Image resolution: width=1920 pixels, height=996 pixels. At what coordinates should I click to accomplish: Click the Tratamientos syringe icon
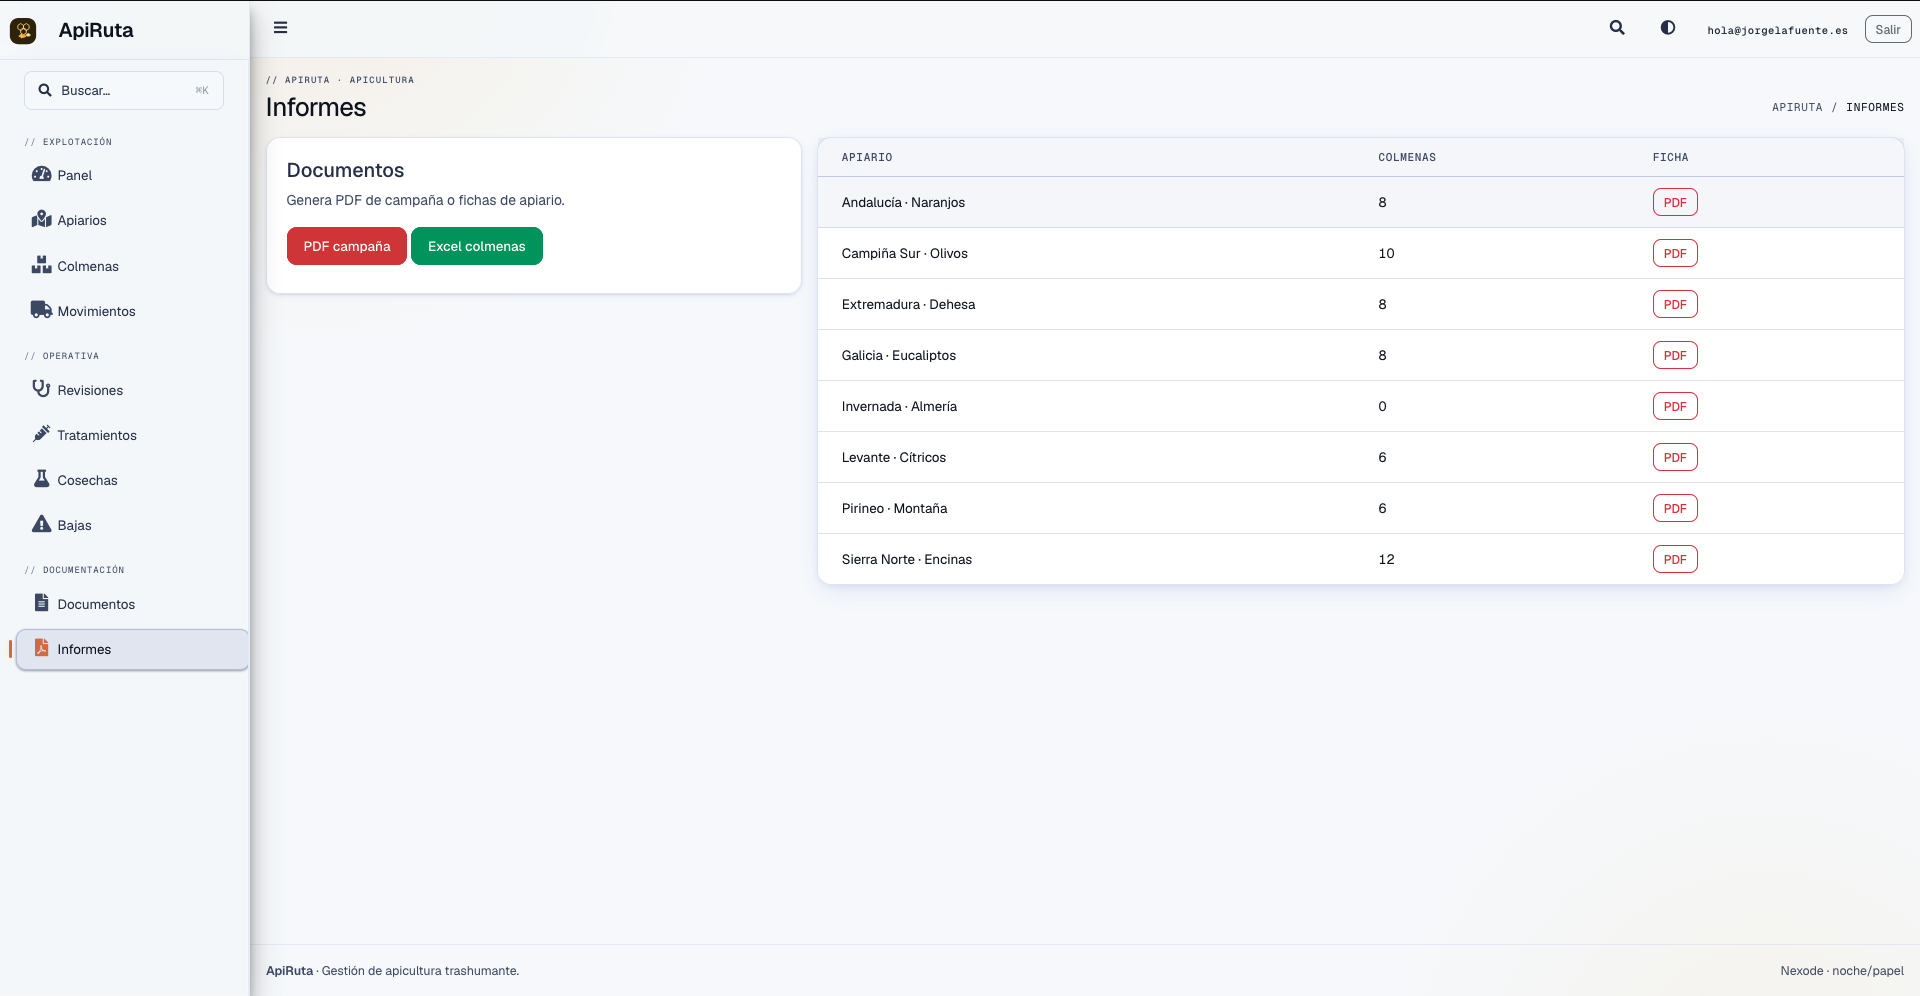[x=41, y=434]
